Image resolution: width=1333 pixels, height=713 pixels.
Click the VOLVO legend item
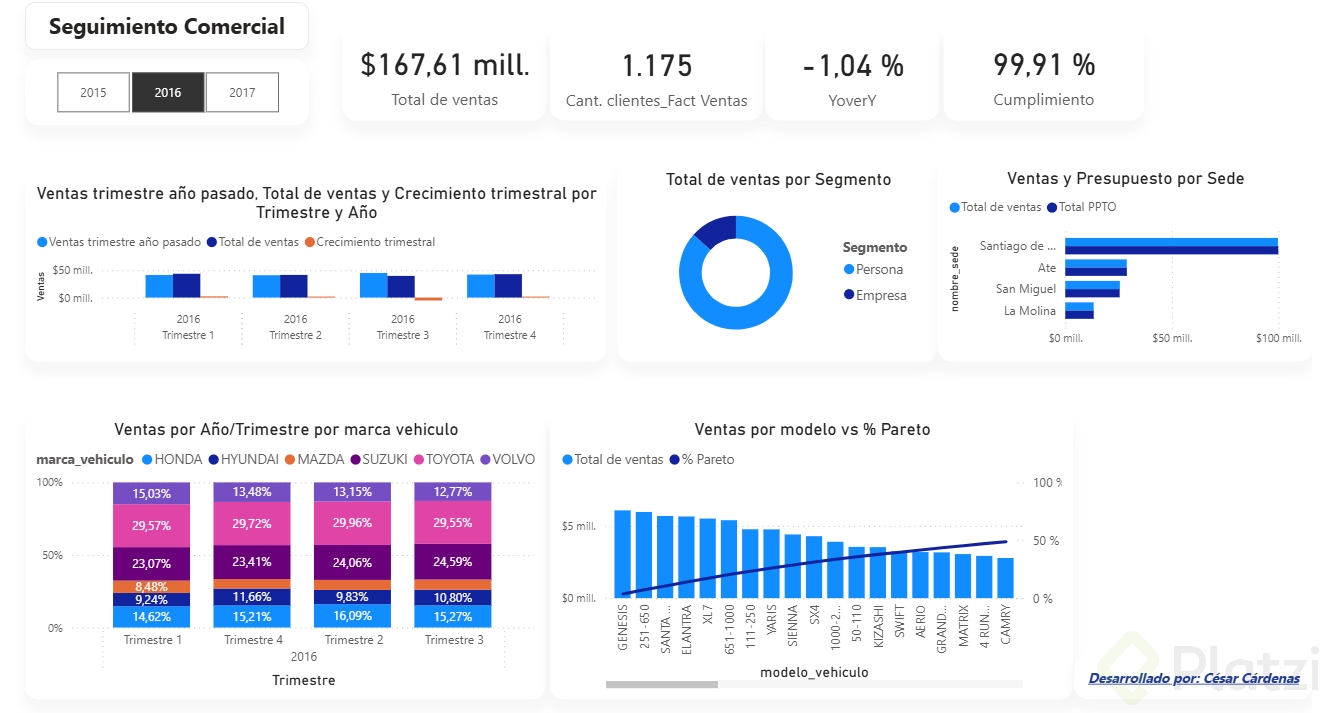point(507,459)
